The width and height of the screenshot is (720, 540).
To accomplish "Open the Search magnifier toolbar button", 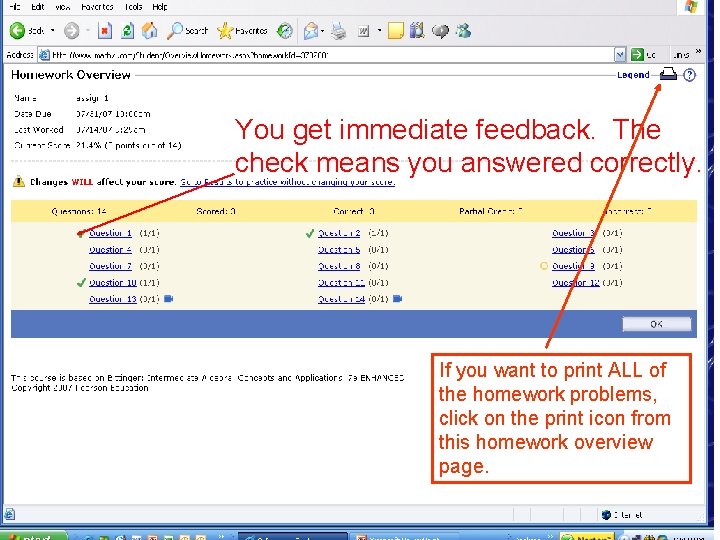I will pos(187,31).
